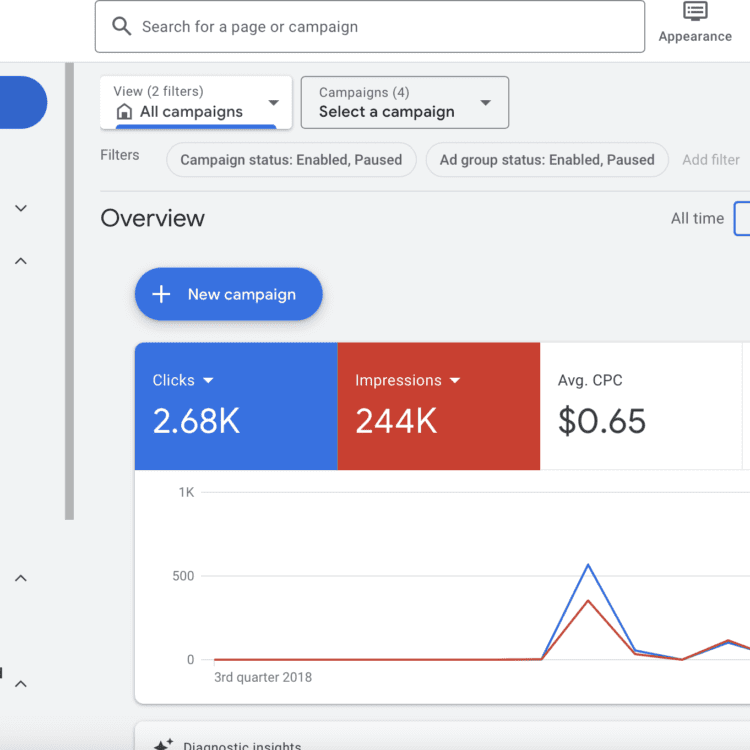Viewport: 750px width, 750px height.
Task: Open the Impressions metric dropdown arrow
Action: 455,381
